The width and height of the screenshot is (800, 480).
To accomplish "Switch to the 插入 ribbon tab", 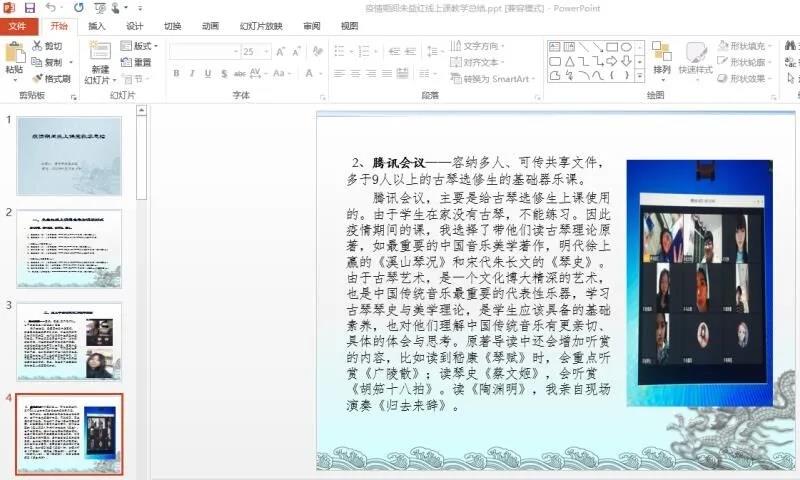I will [96, 26].
